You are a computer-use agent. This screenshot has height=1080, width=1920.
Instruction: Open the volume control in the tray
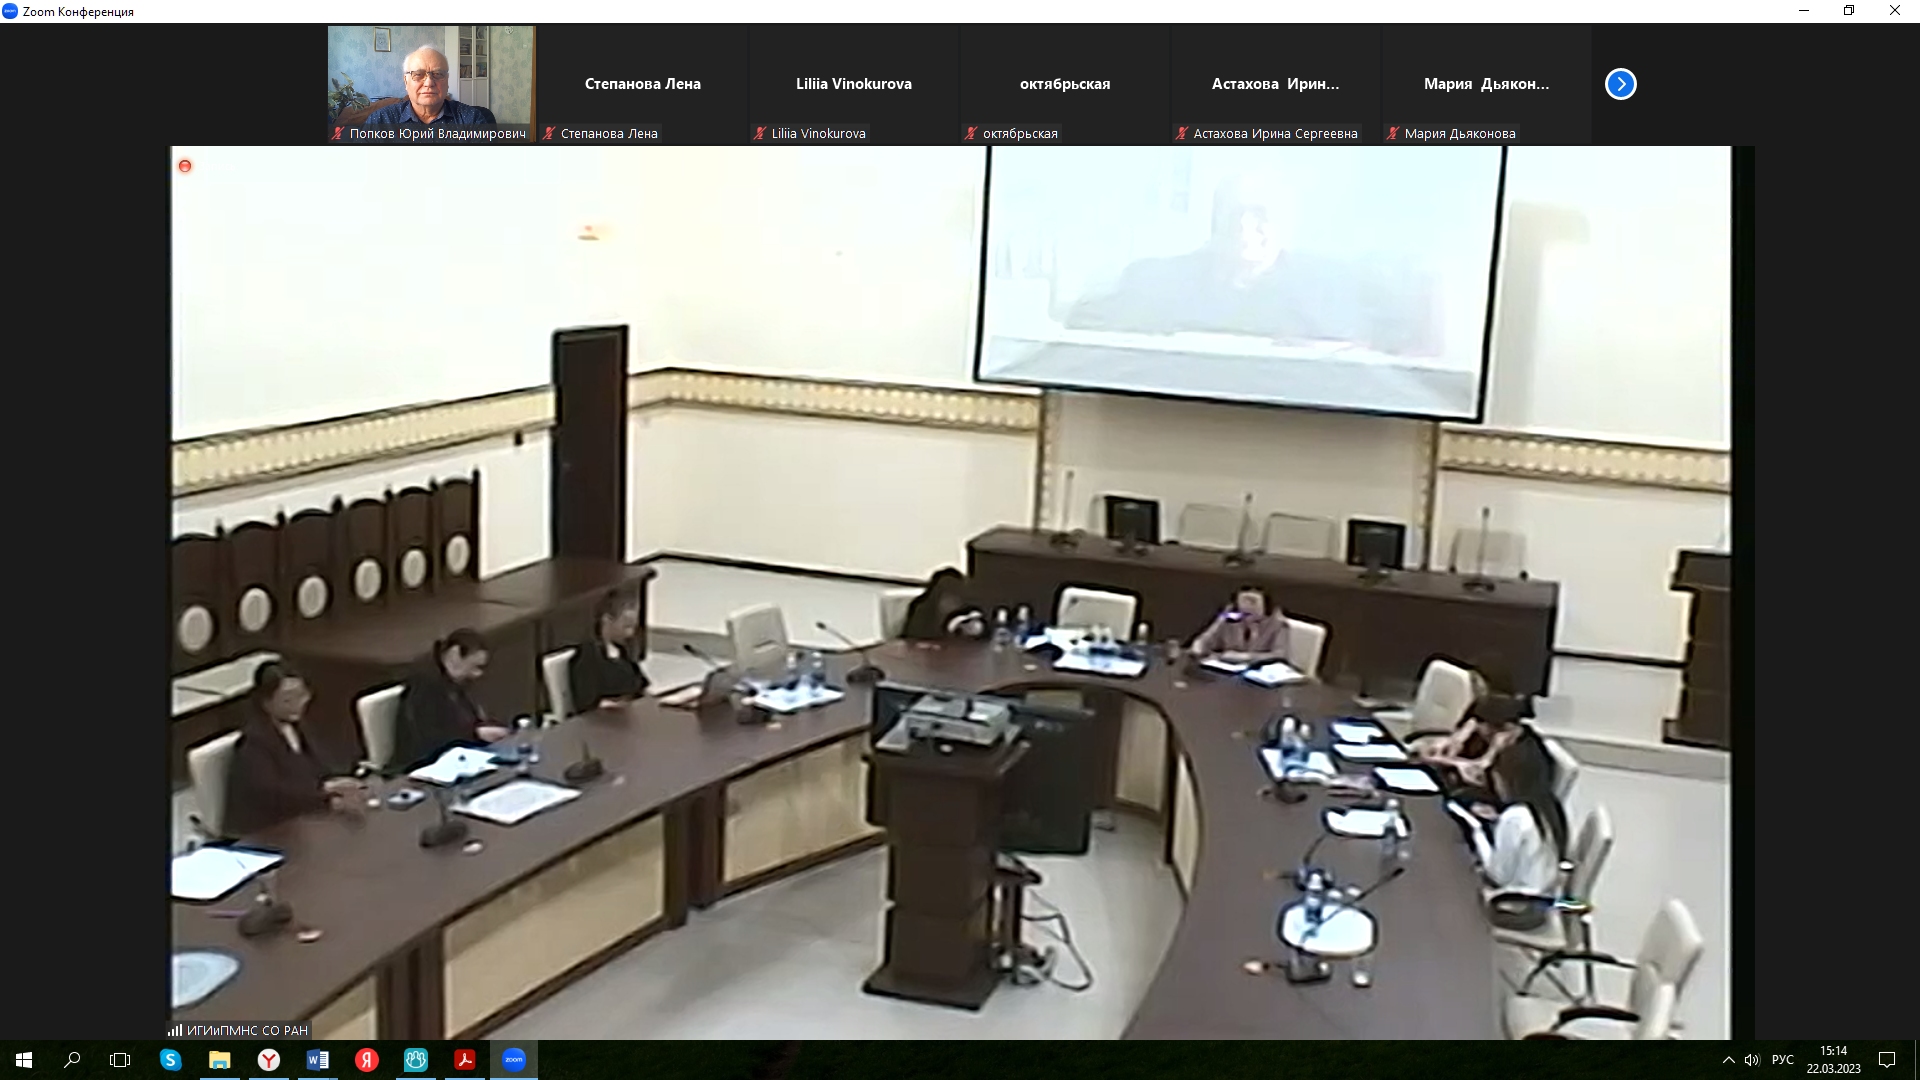1752,1060
